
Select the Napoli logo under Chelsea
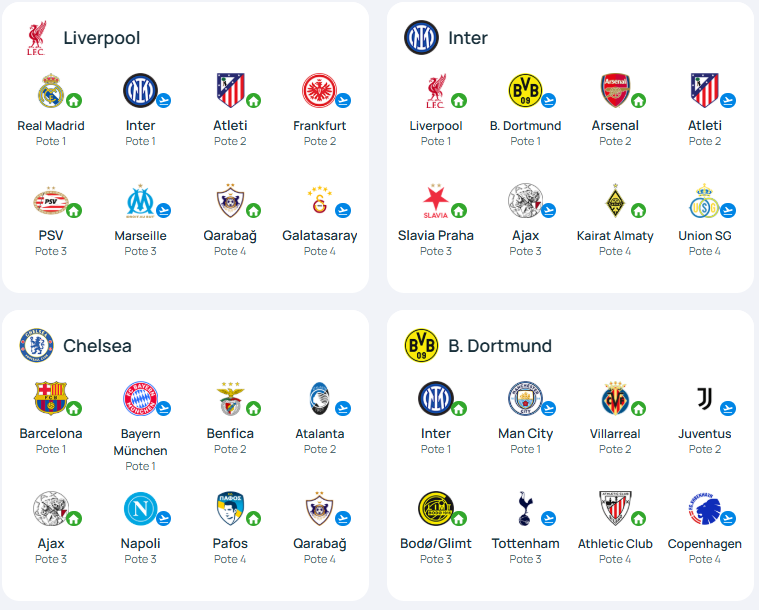(140, 508)
